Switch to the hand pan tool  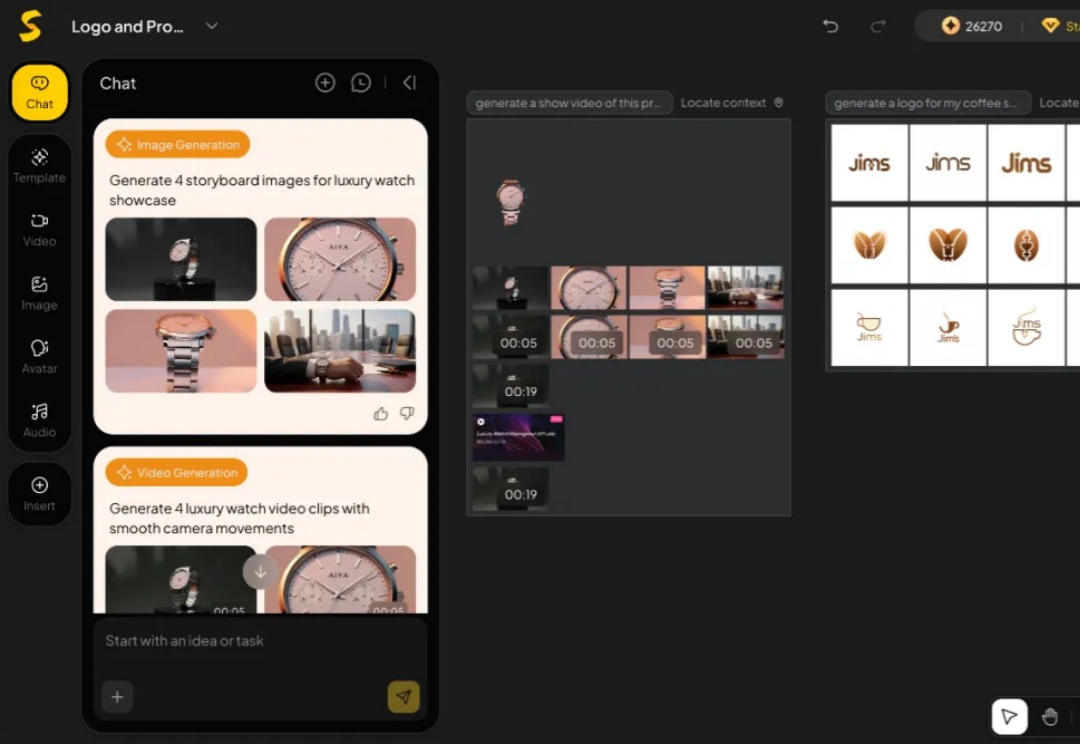(1049, 716)
